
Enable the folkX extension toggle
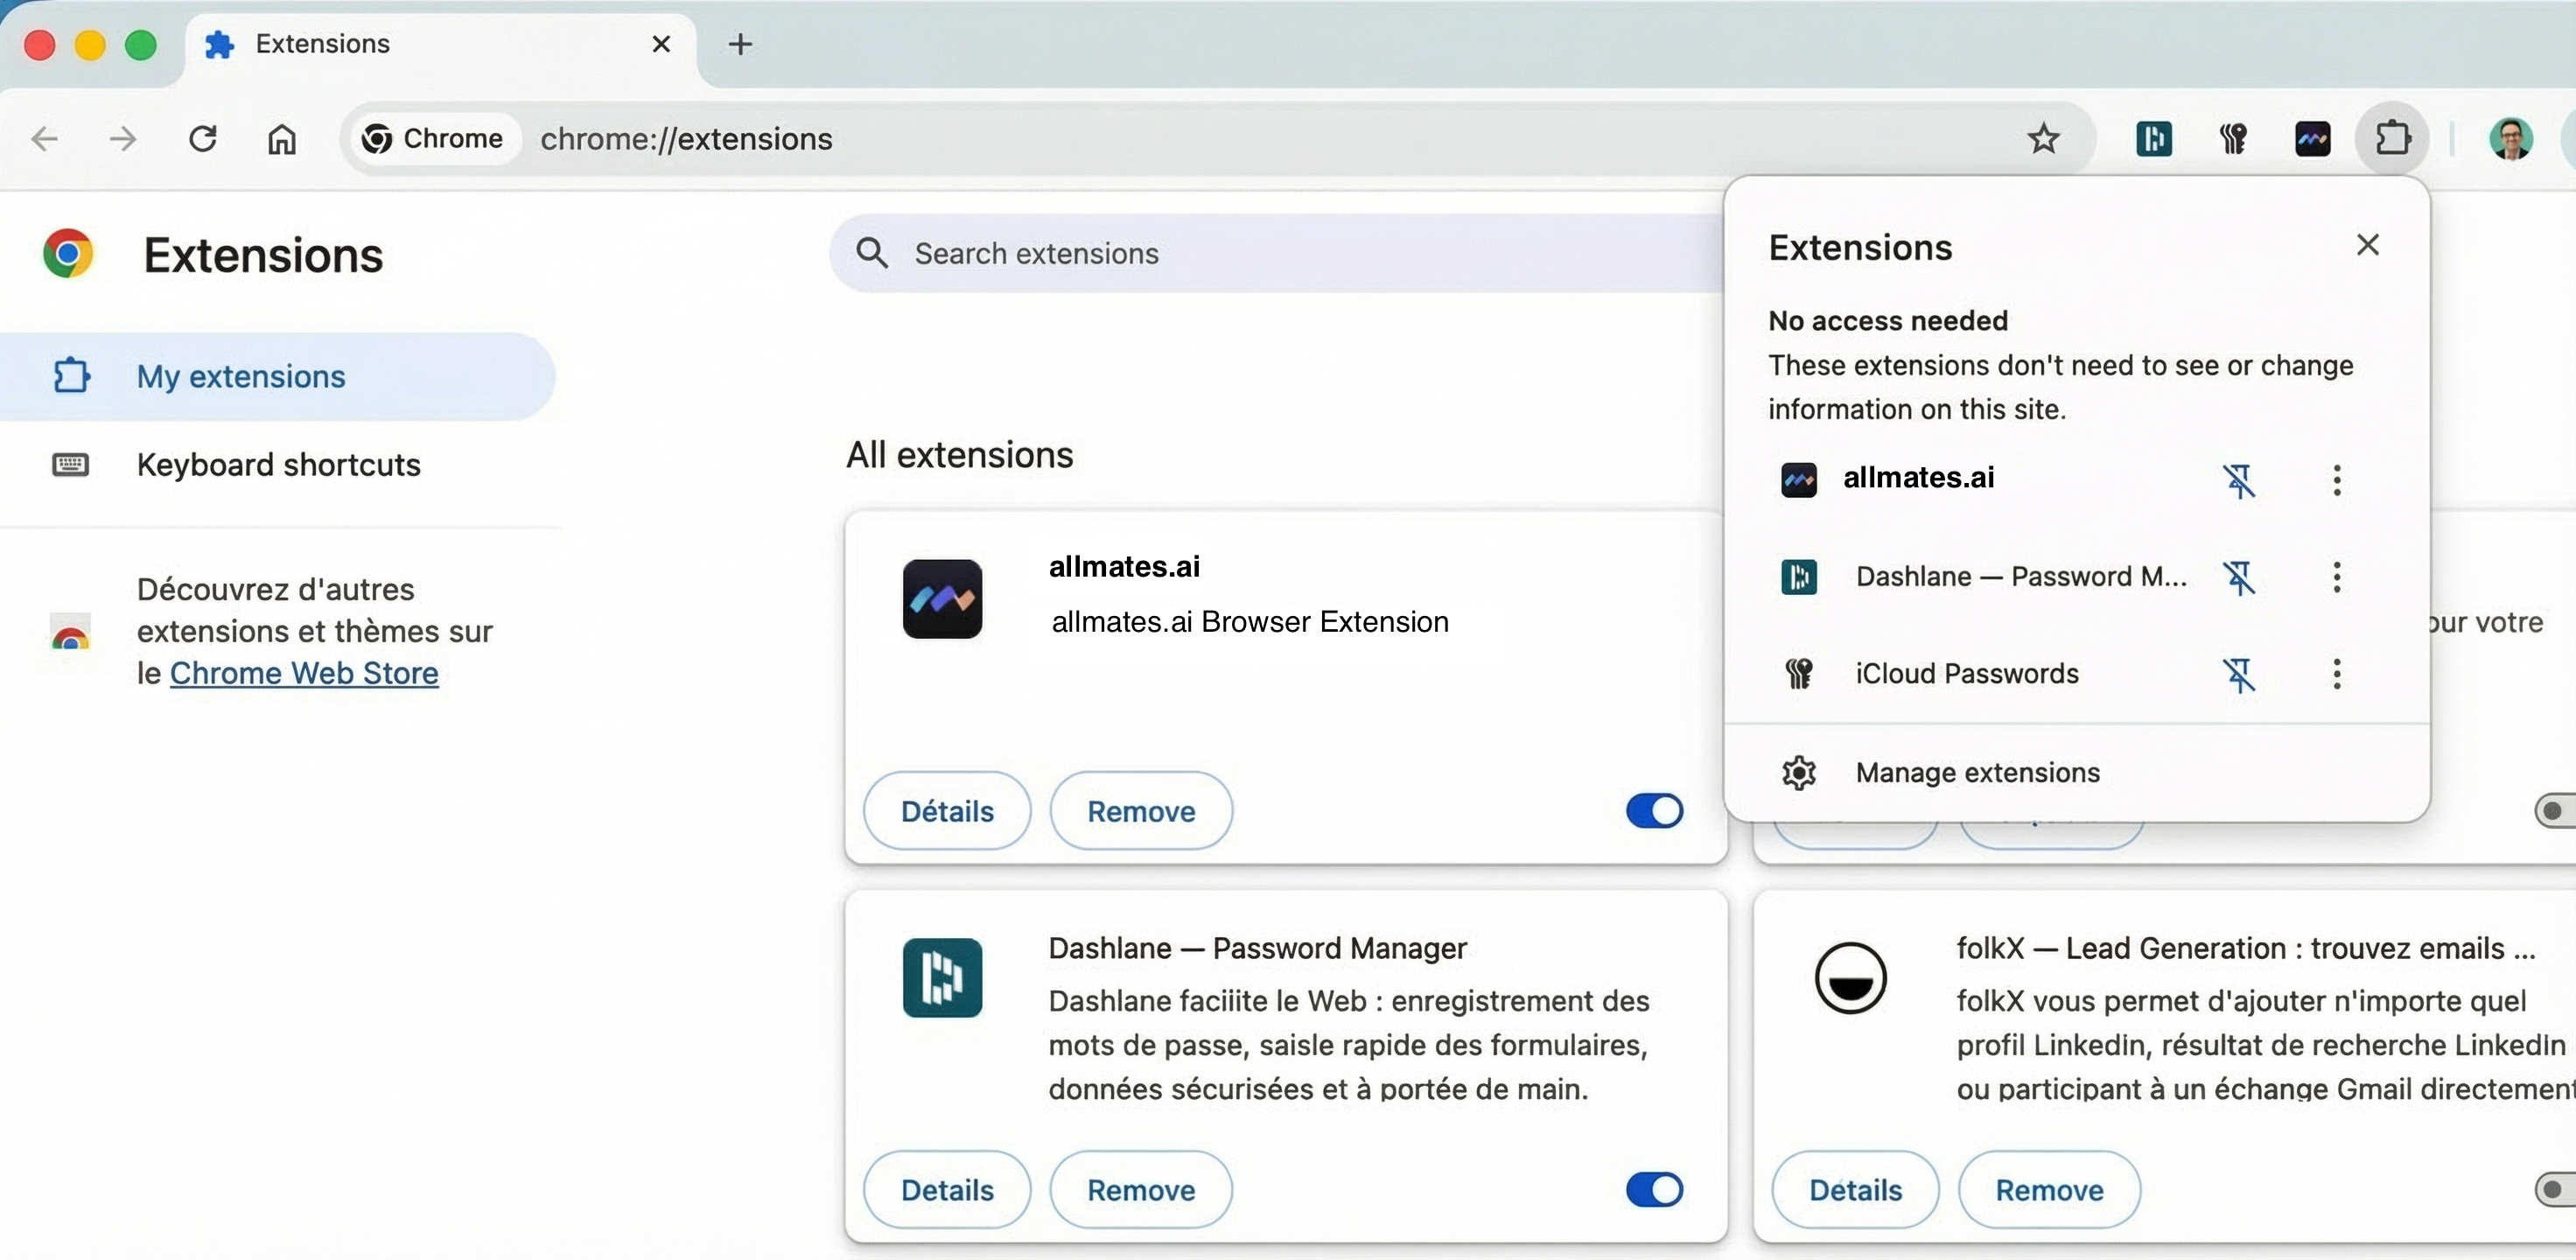(x=2557, y=1190)
